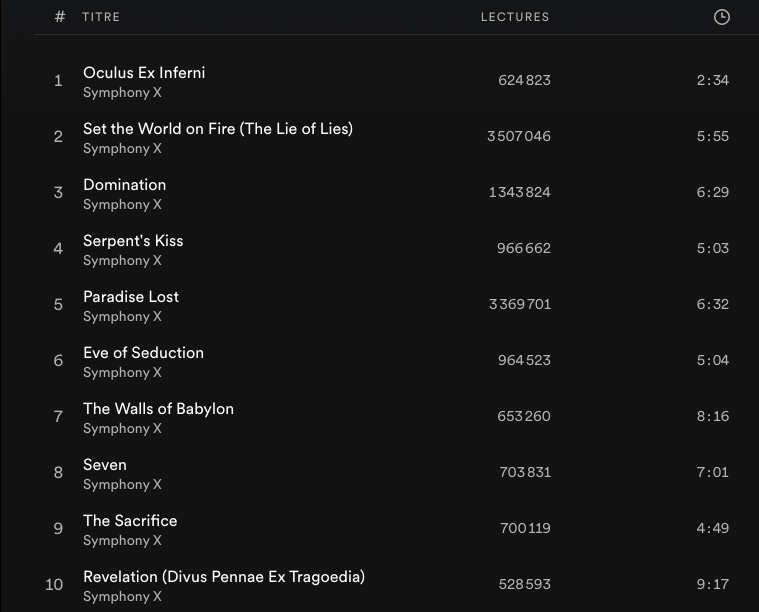Click track number 1 in the list
Image resolution: width=759 pixels, height=612 pixels.
pos(58,81)
